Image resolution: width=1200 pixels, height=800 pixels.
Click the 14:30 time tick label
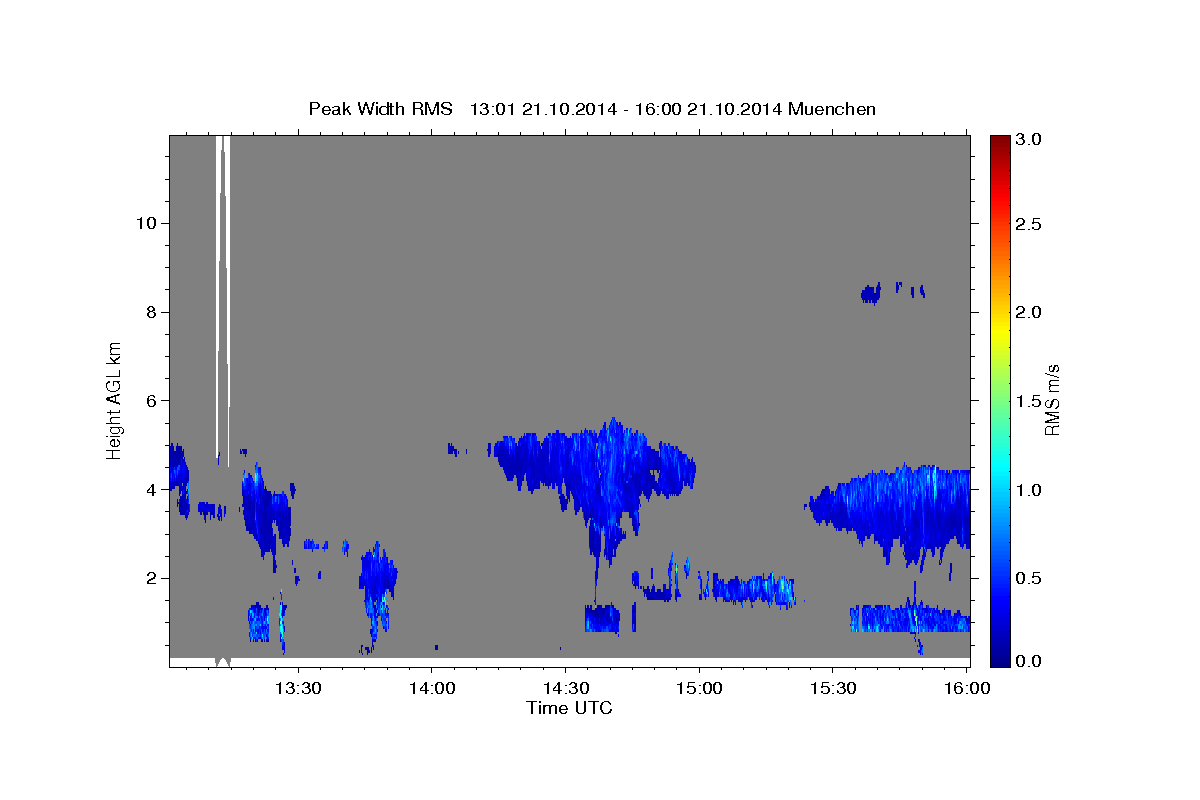click(x=565, y=688)
